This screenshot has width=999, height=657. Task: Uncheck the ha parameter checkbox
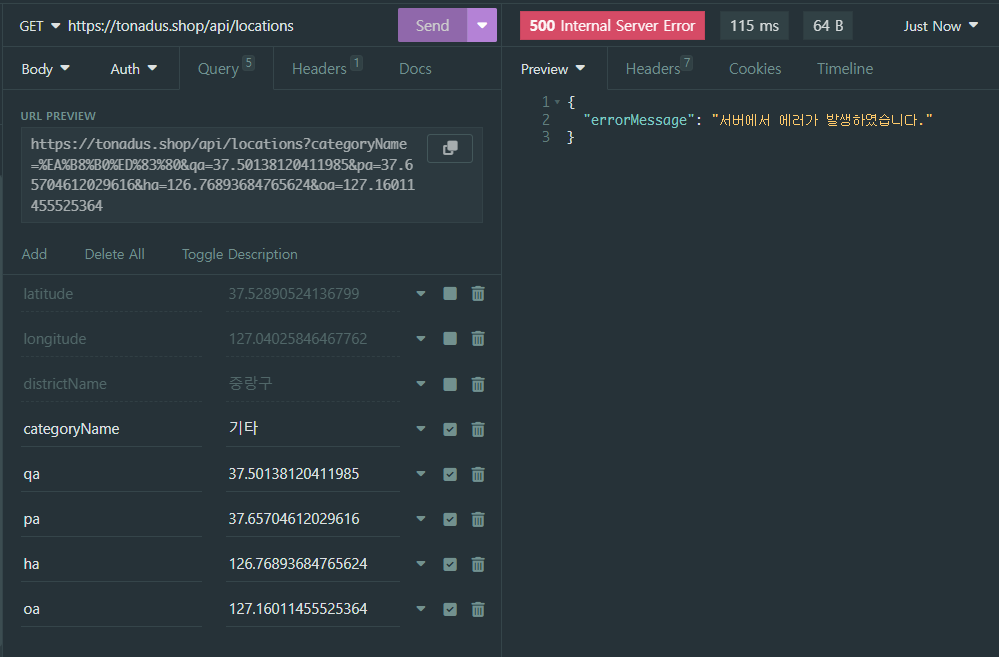point(450,564)
